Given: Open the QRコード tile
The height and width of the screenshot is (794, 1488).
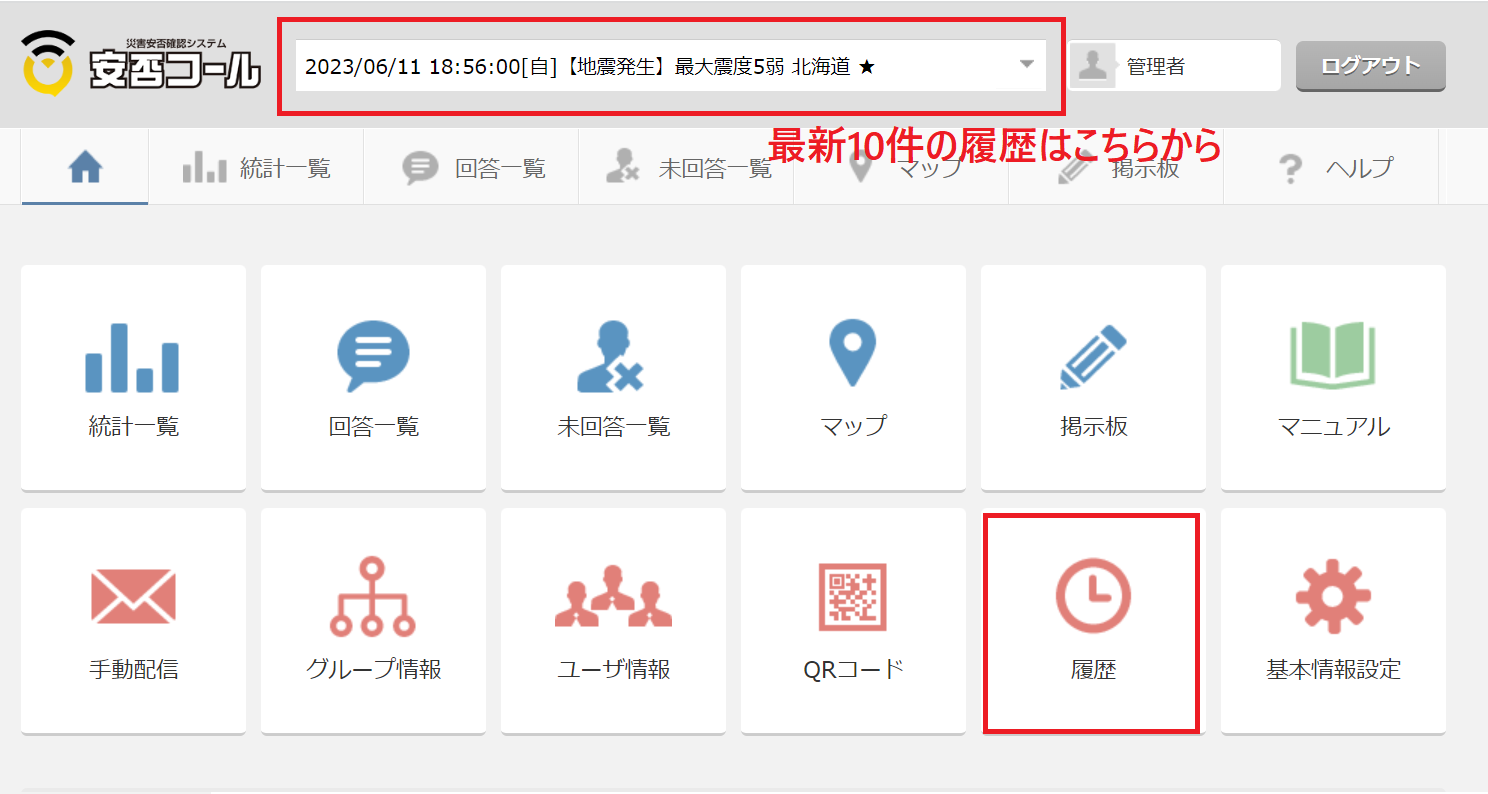Looking at the screenshot, I should 853,621.
